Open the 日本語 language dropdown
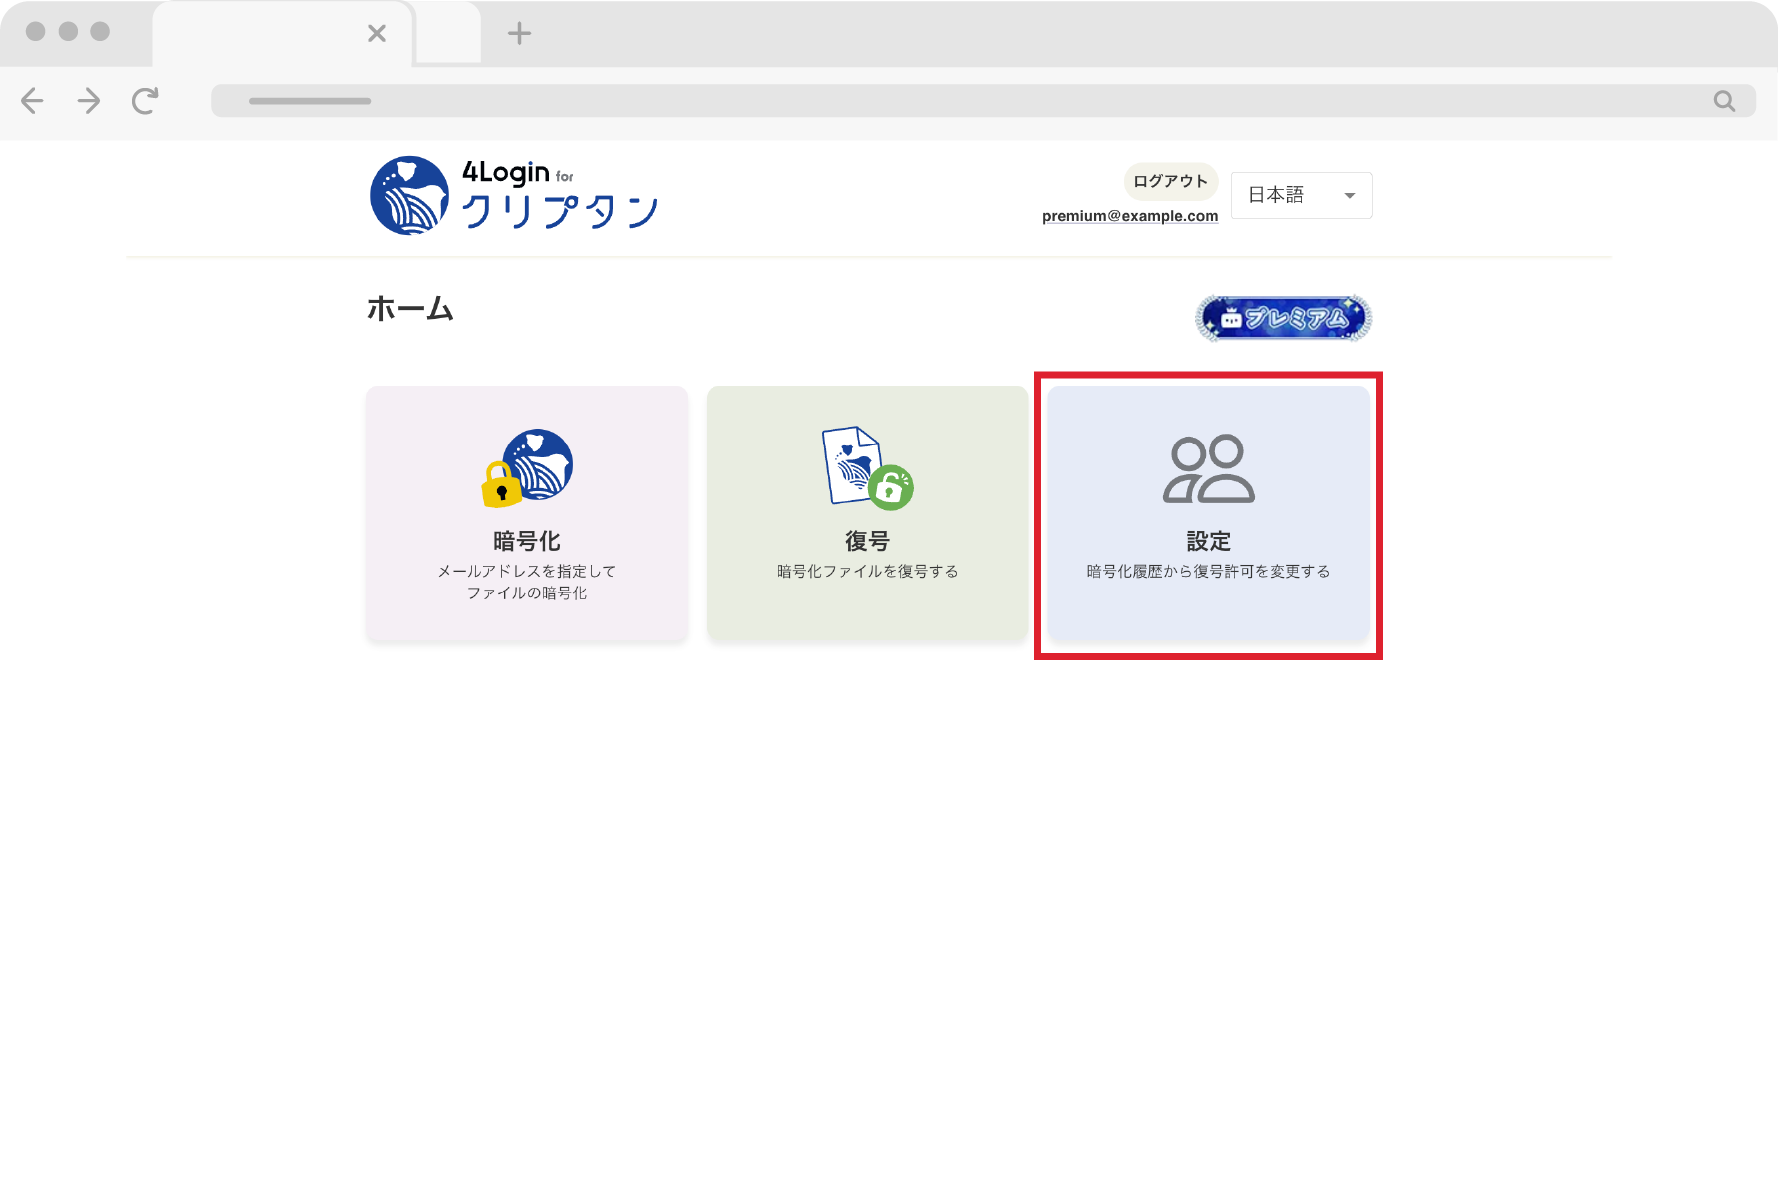1778x1183 pixels. (x=1300, y=195)
